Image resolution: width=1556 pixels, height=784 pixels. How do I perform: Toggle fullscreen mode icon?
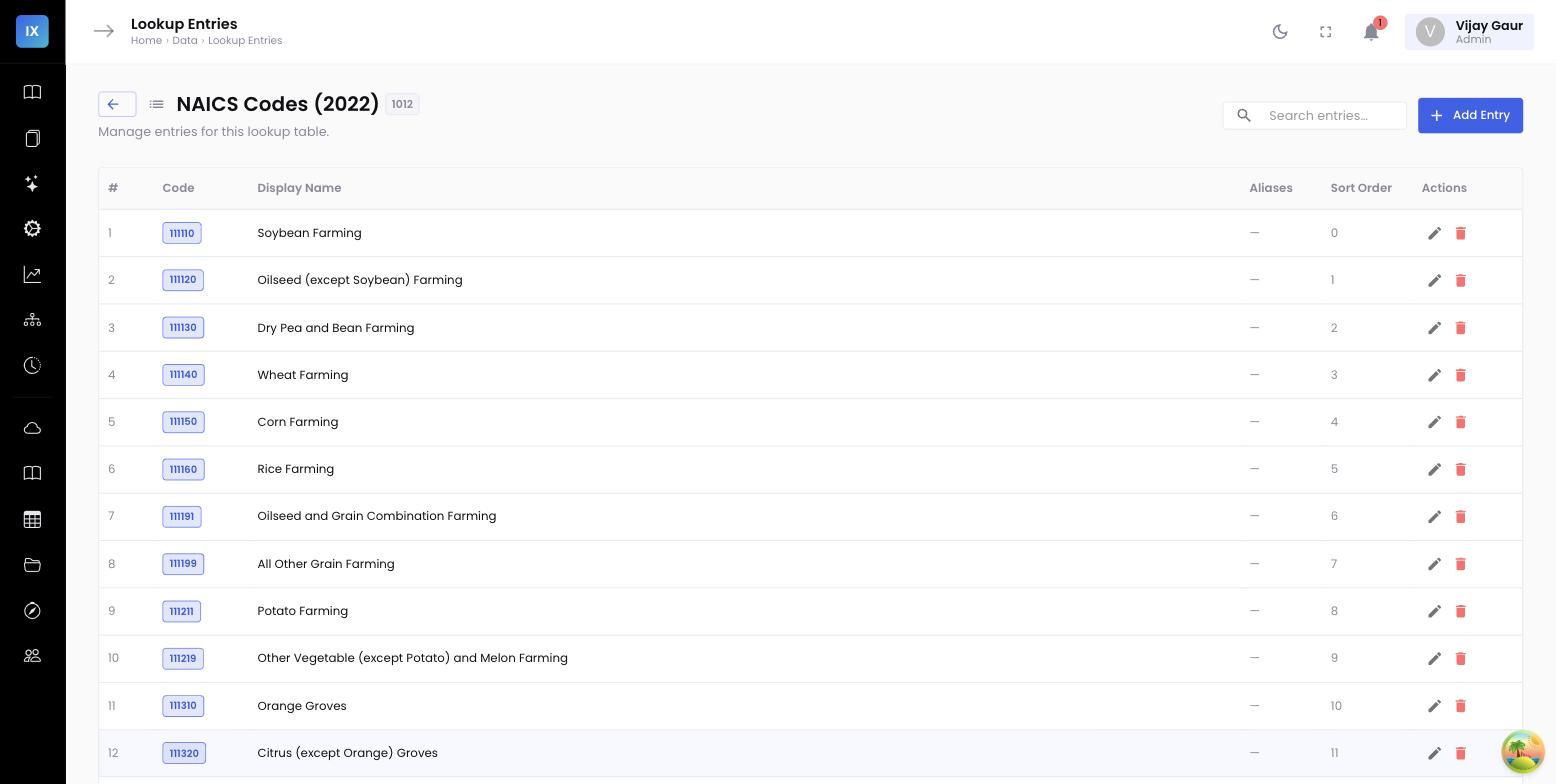(x=1326, y=31)
